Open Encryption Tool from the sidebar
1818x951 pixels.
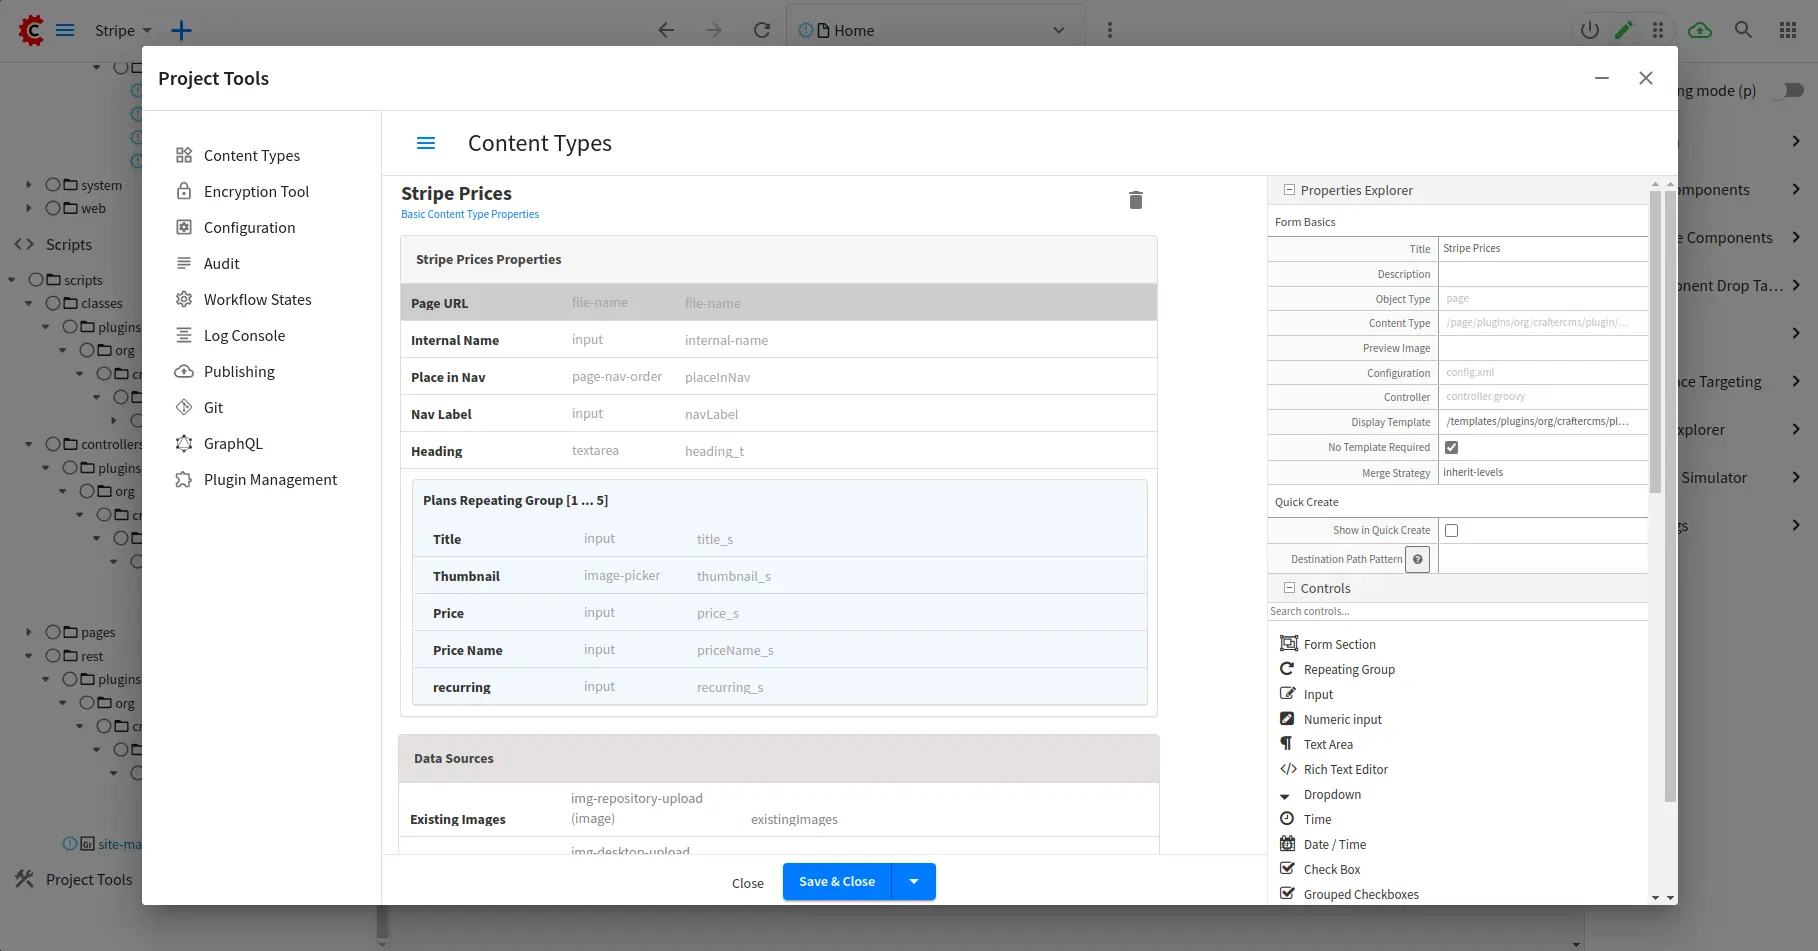(255, 192)
